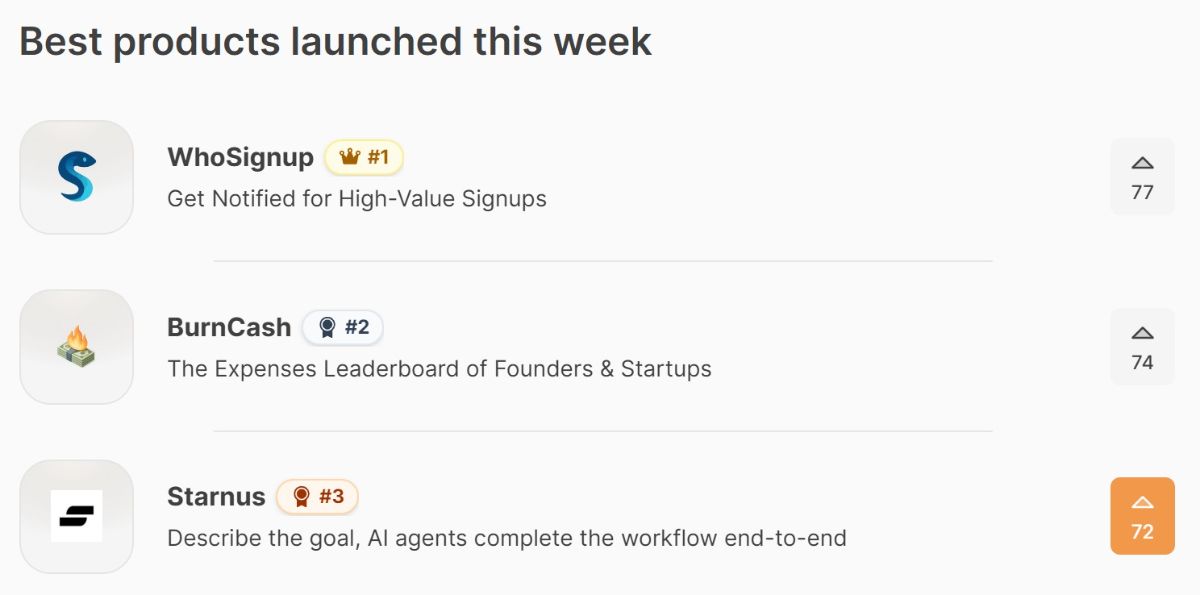The image size is (1200, 595).
Task: Click the up-arrow above the 77 count
Action: click(1142, 163)
